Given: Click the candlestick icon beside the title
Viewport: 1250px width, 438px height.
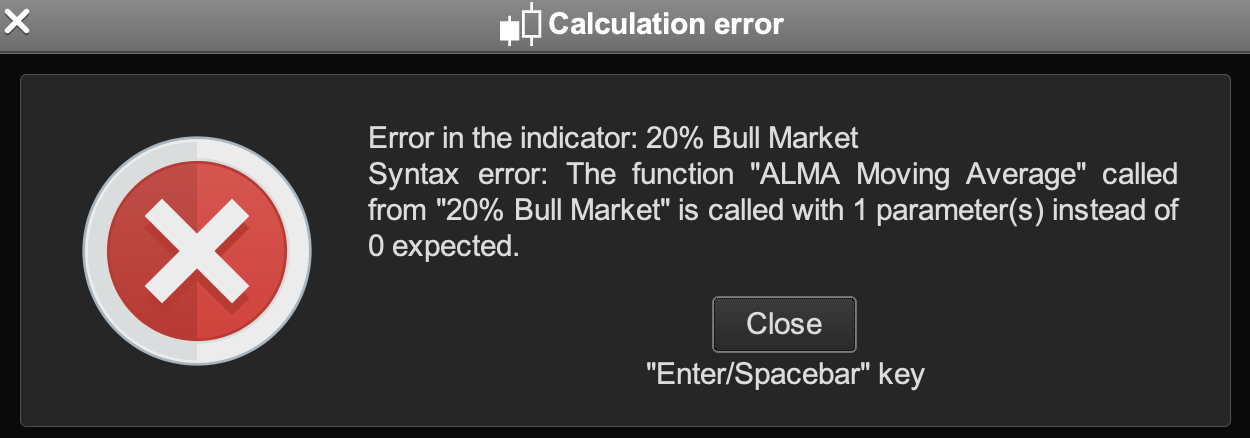Looking at the screenshot, I should tap(520, 24).
